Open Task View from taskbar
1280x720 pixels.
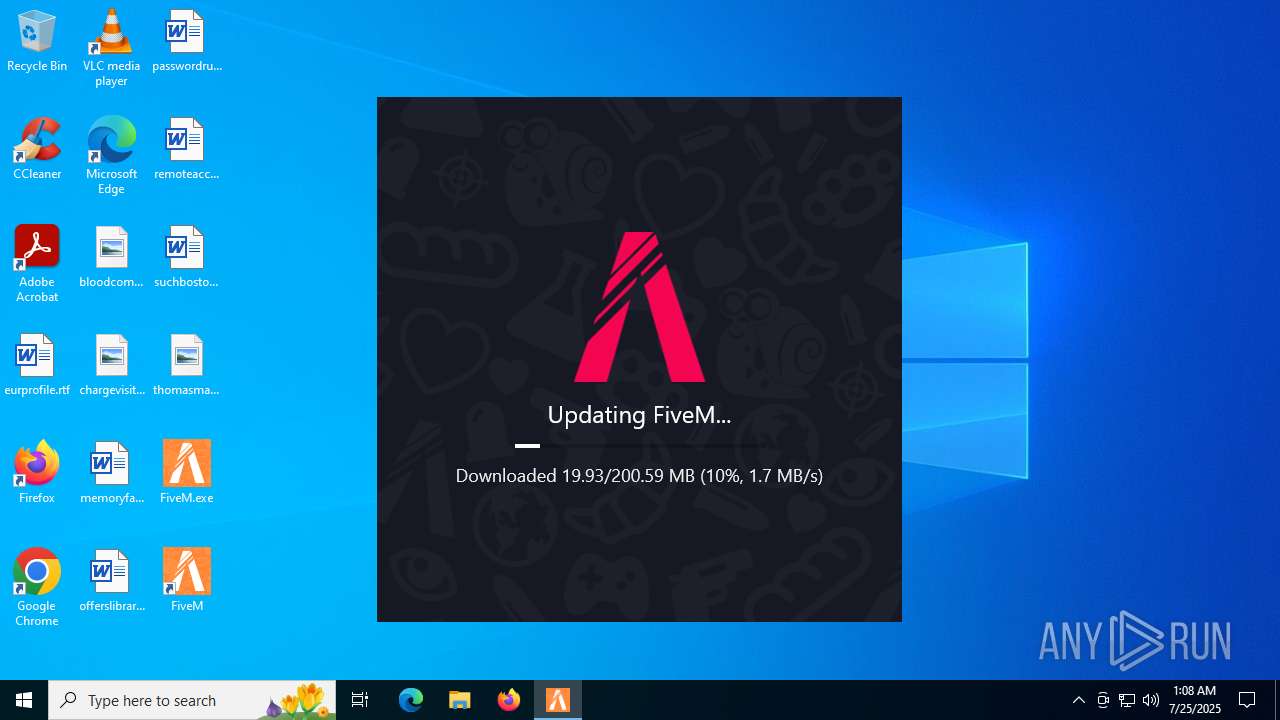[360, 700]
